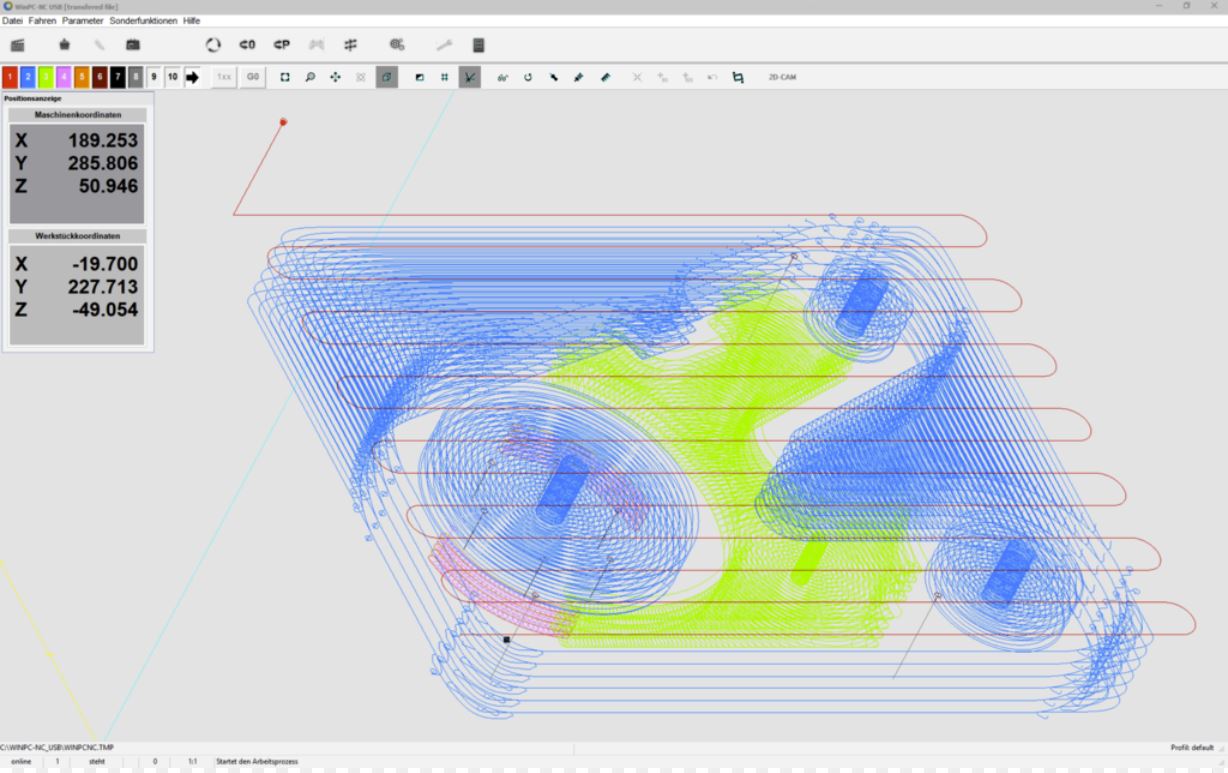Select the red tool number 1 color swatch
The height and width of the screenshot is (773, 1228).
(x=9, y=76)
